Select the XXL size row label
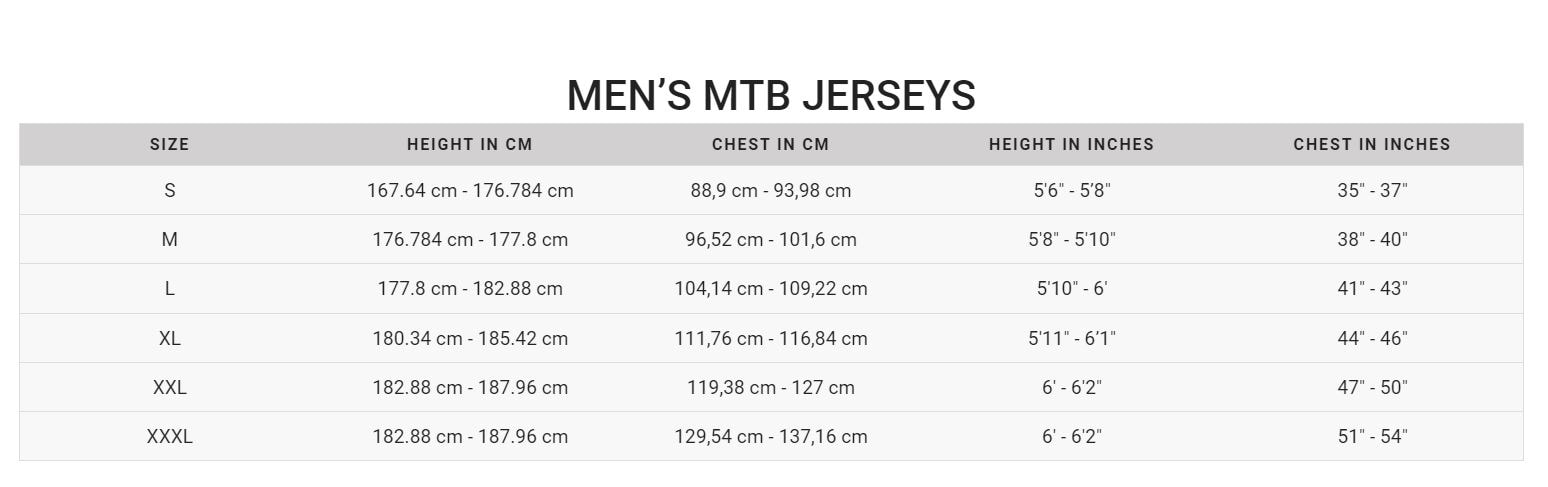1548x487 pixels. click(169, 388)
